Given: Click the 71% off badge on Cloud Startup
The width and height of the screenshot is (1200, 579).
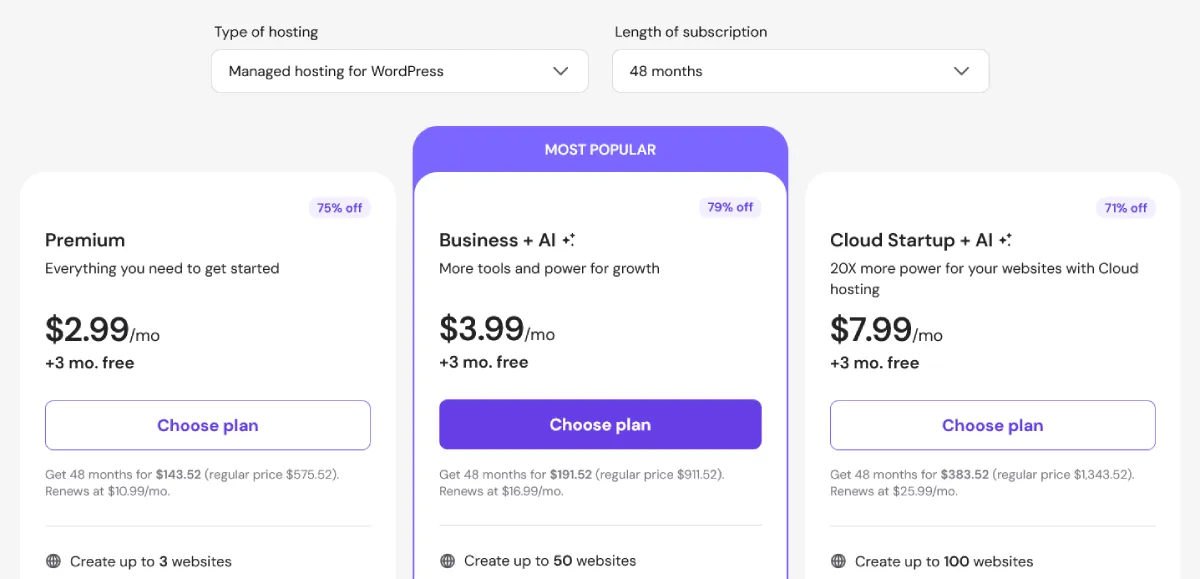Looking at the screenshot, I should (x=1125, y=207).
